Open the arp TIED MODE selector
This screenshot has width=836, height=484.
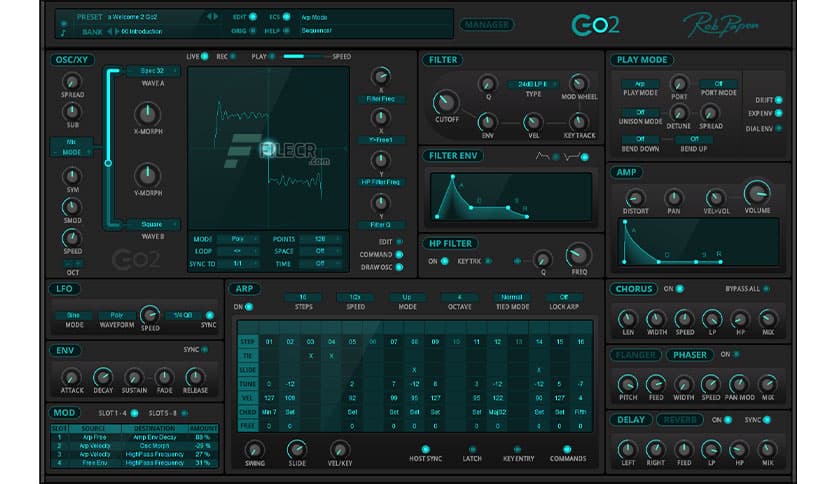512,297
